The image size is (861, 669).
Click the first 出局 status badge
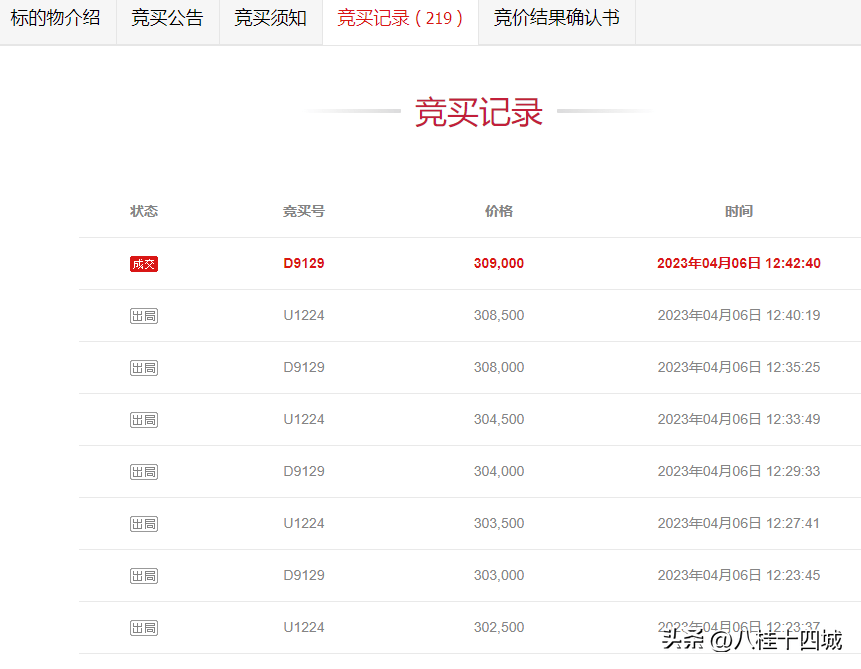click(x=144, y=315)
